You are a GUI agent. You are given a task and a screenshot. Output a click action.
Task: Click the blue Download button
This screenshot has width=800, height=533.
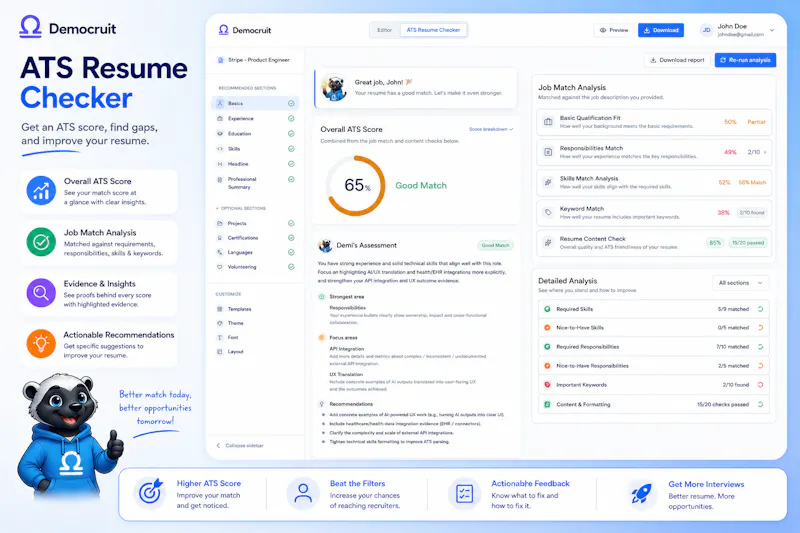point(661,30)
